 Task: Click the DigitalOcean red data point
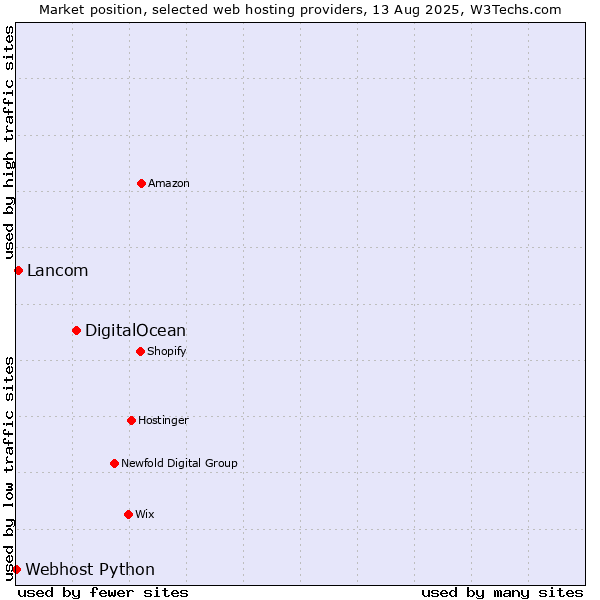coord(77,331)
